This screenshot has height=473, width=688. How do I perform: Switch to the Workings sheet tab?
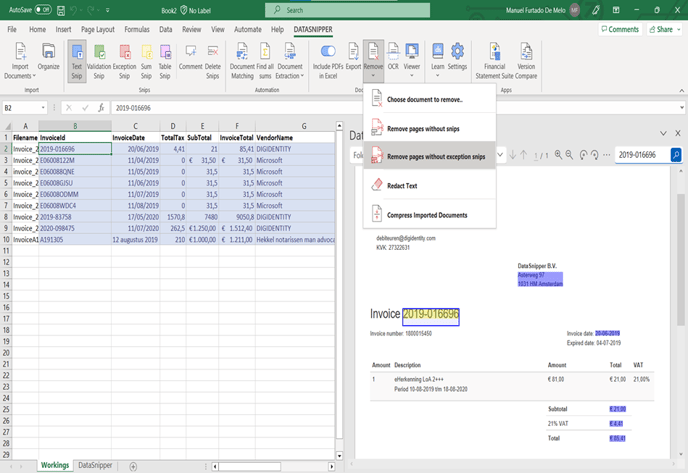click(55, 465)
